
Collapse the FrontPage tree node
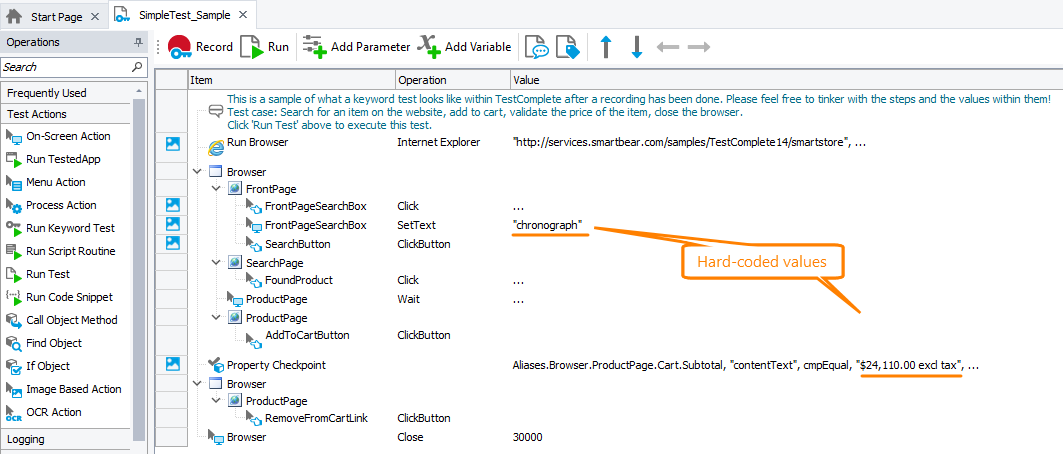(215, 189)
